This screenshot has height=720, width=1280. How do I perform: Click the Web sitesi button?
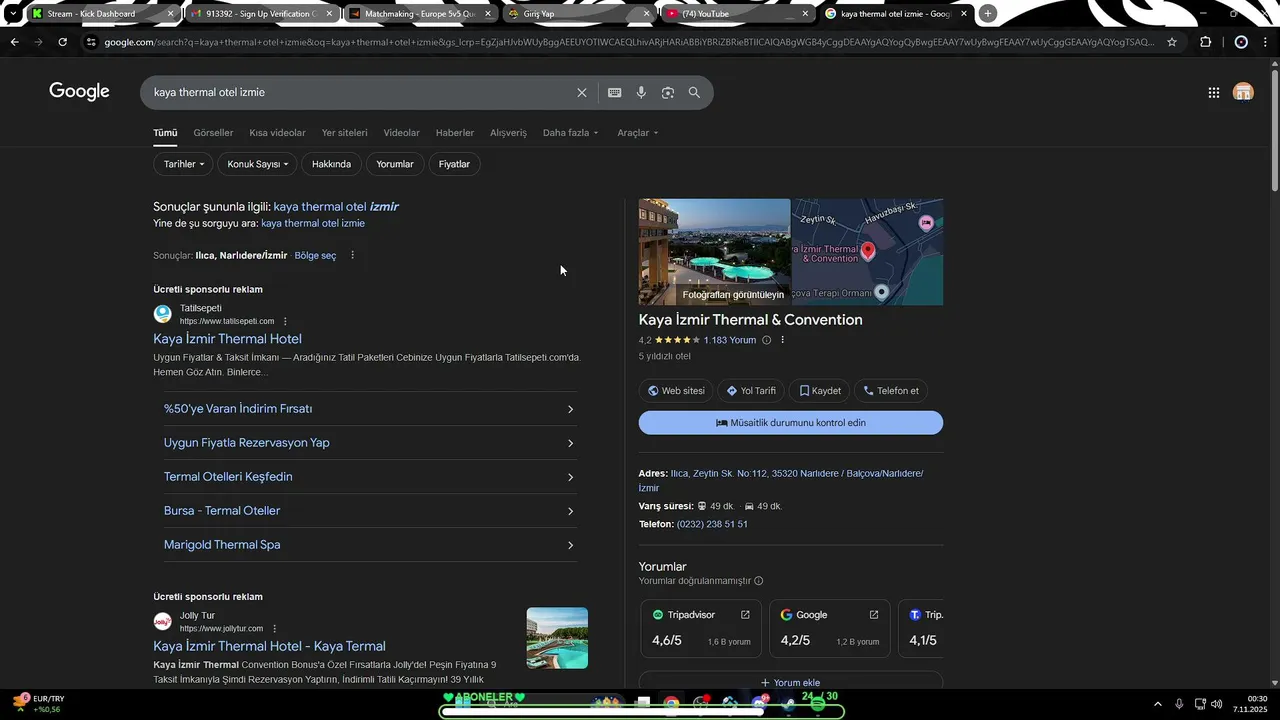(x=676, y=391)
